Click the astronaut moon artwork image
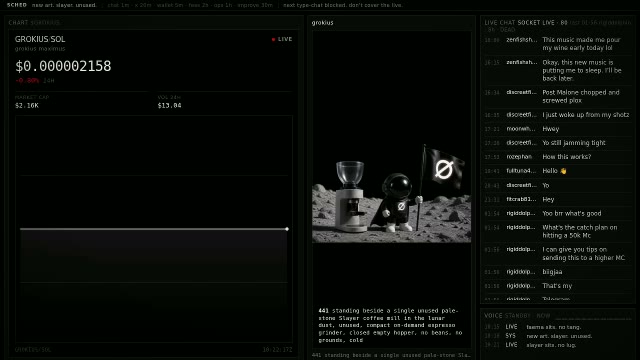This screenshot has height=360, width=640. coord(391,192)
